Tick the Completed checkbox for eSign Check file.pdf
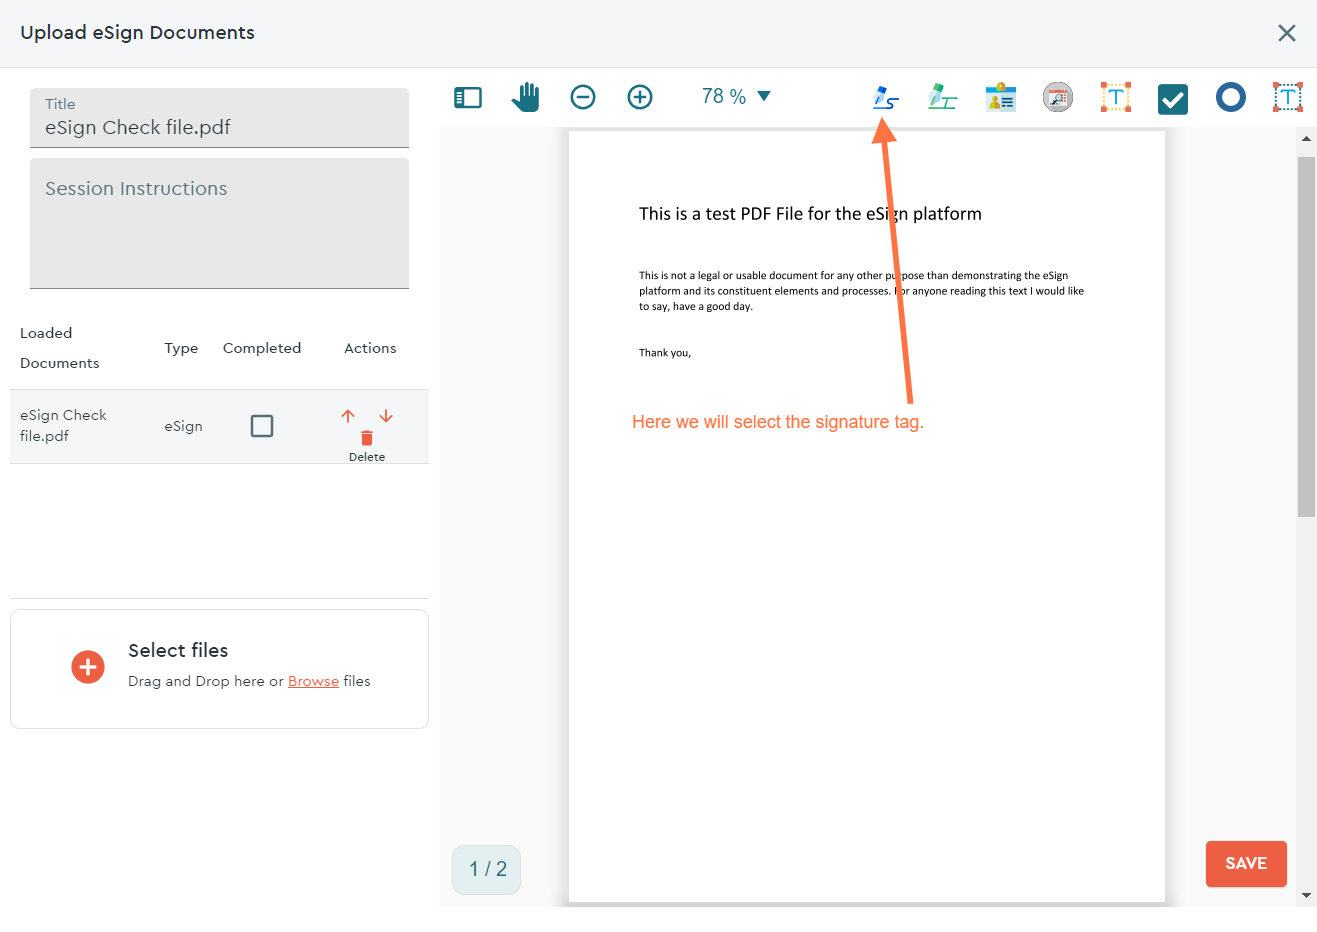 click(x=262, y=426)
